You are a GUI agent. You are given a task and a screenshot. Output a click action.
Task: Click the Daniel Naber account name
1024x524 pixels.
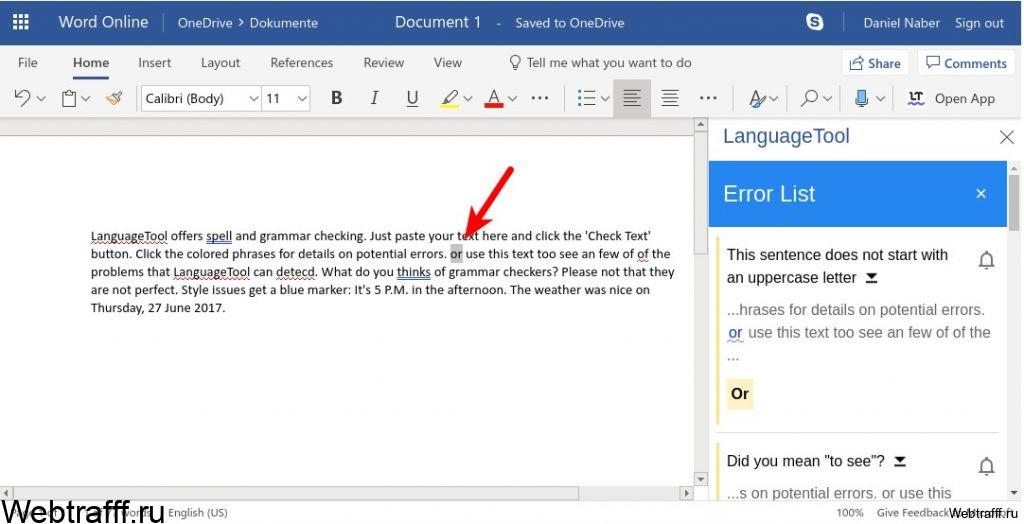coord(901,23)
